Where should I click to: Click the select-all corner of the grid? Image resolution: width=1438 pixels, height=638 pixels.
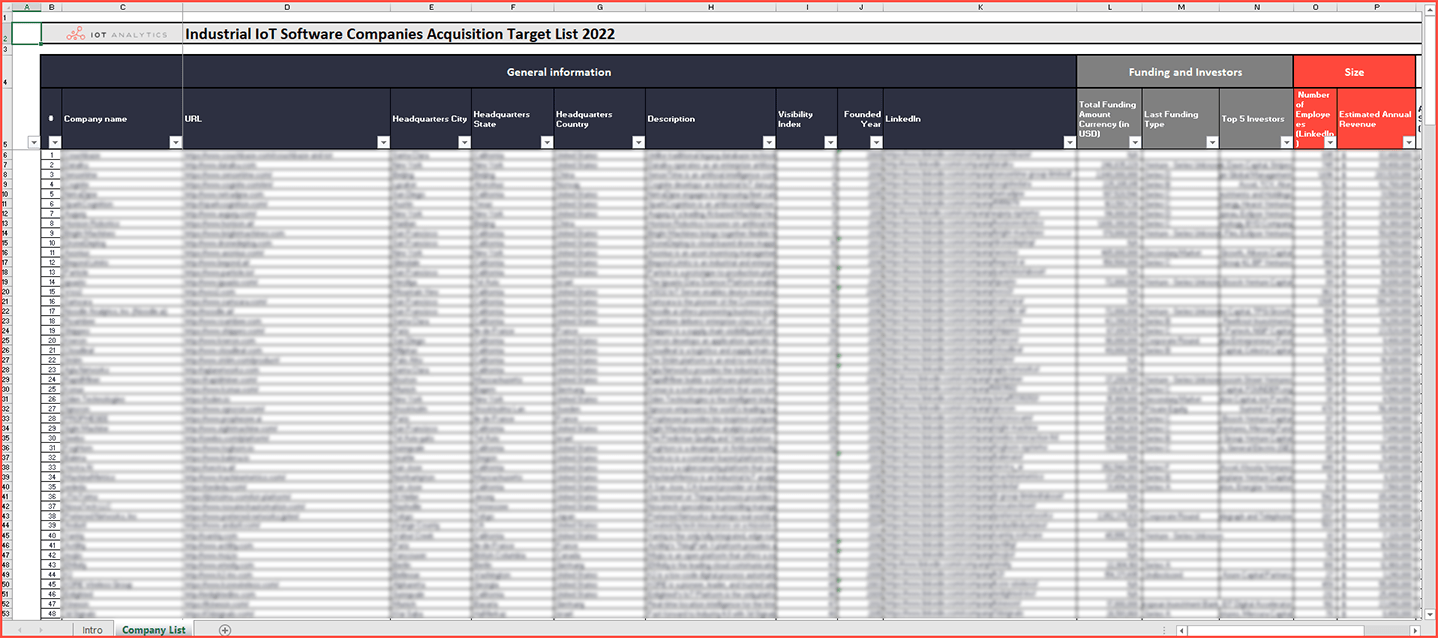click(10, 8)
